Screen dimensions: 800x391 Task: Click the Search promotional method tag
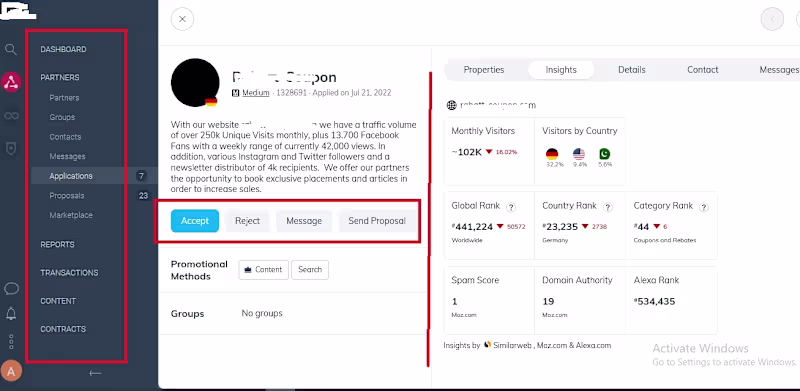tap(310, 270)
